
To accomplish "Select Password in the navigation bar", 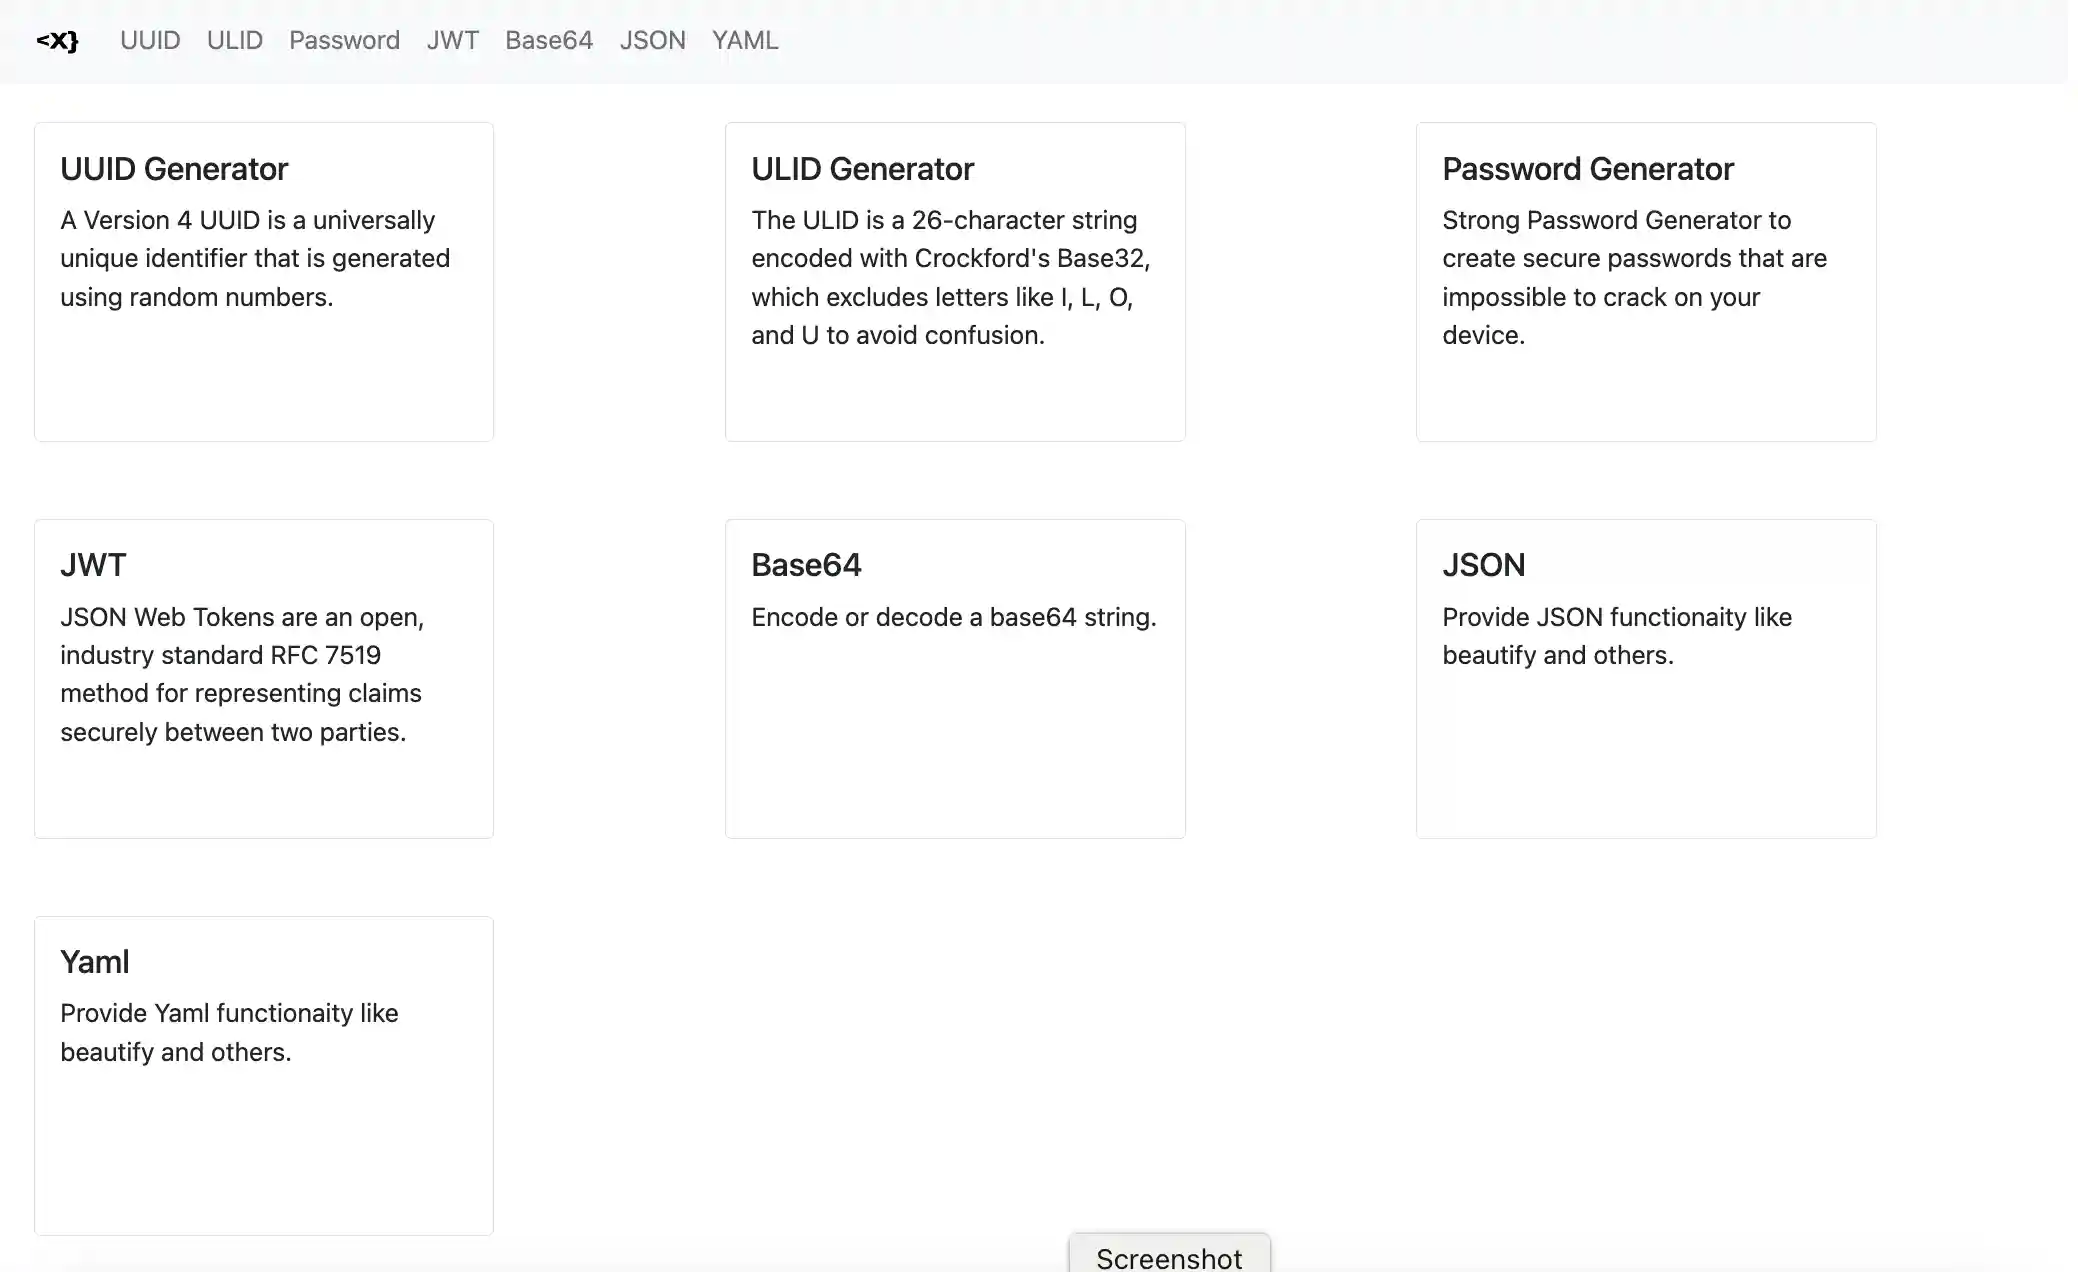I will [x=344, y=41].
